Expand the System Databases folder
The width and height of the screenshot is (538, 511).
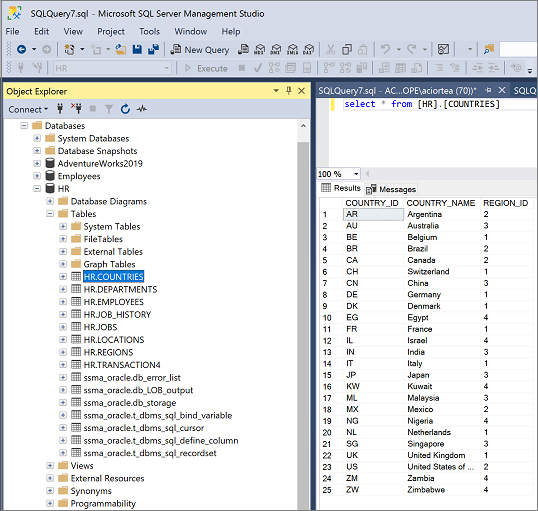click(37, 138)
